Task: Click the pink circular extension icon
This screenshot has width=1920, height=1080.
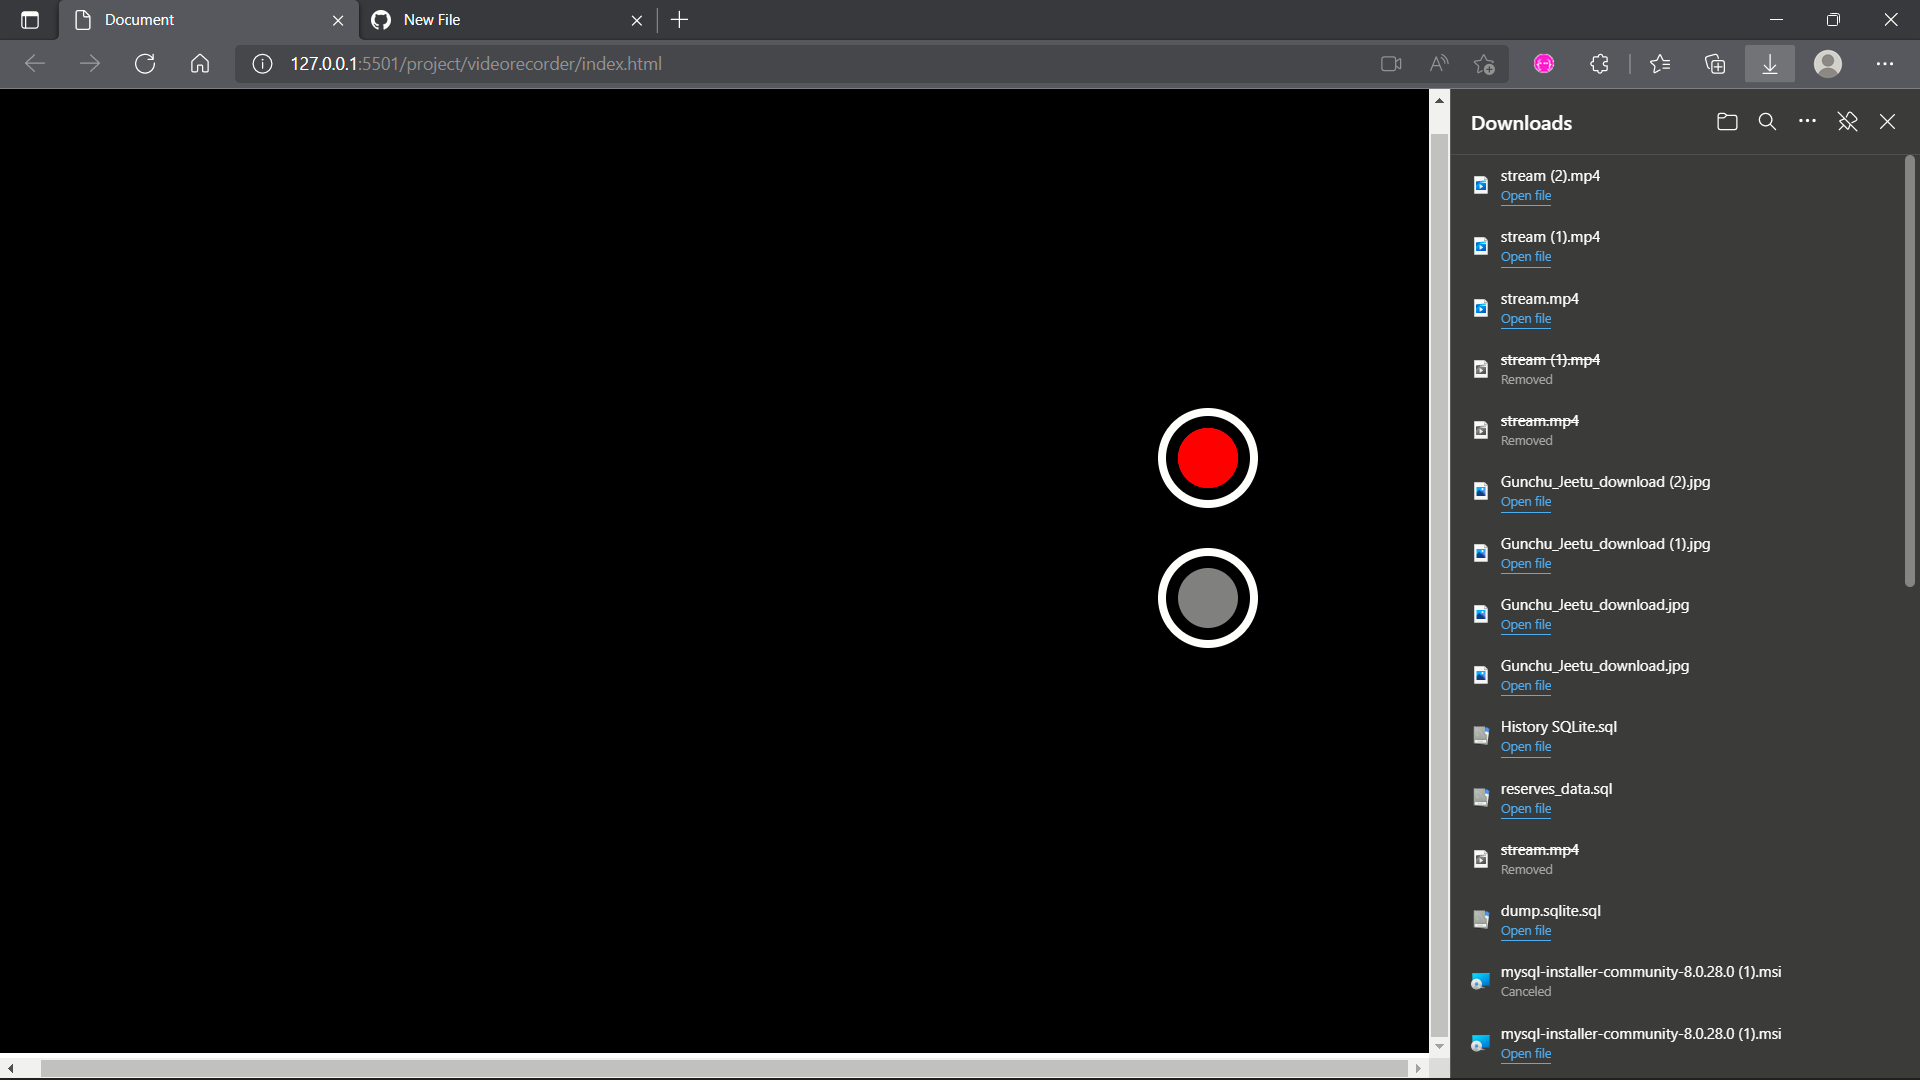Action: tap(1544, 64)
